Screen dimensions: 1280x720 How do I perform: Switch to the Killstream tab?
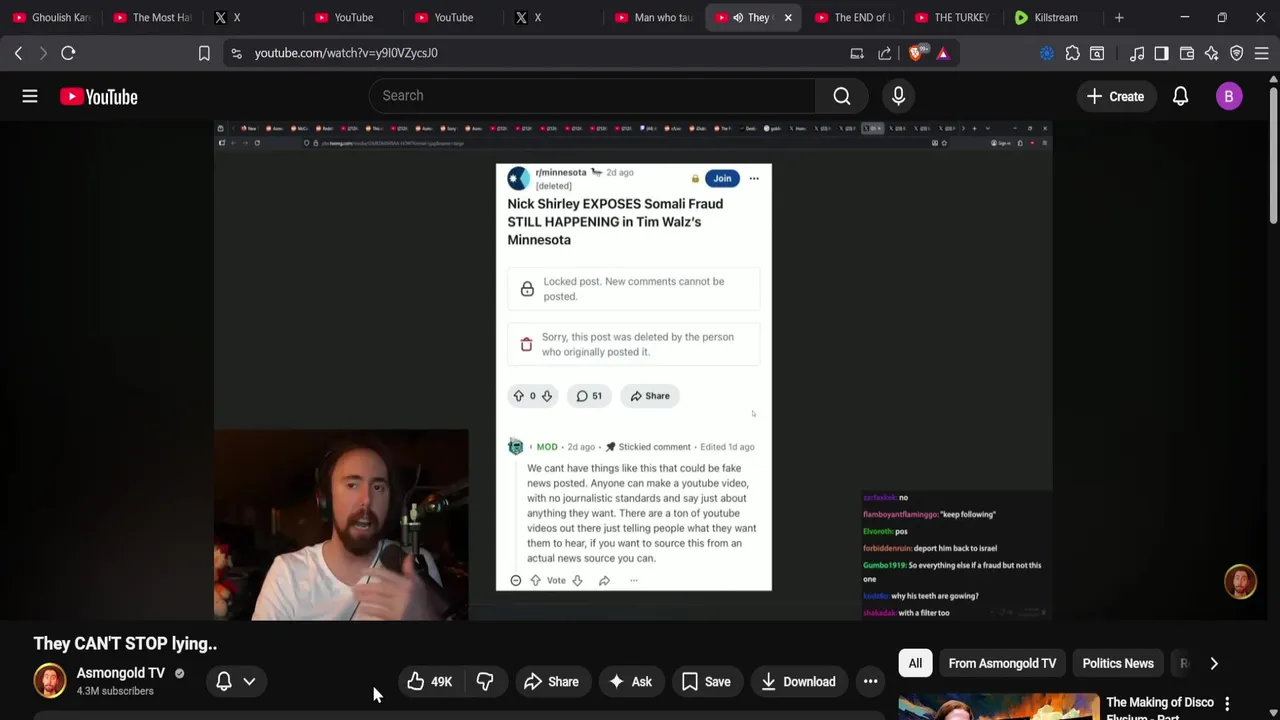1052,17
